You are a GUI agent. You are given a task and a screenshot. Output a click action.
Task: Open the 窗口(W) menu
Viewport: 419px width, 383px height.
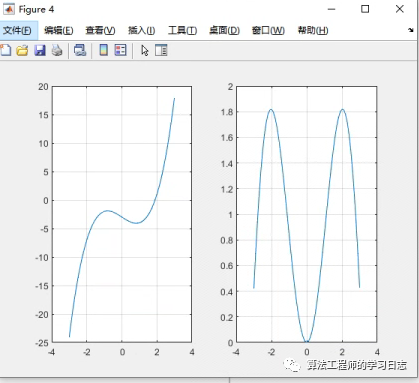tap(268, 30)
